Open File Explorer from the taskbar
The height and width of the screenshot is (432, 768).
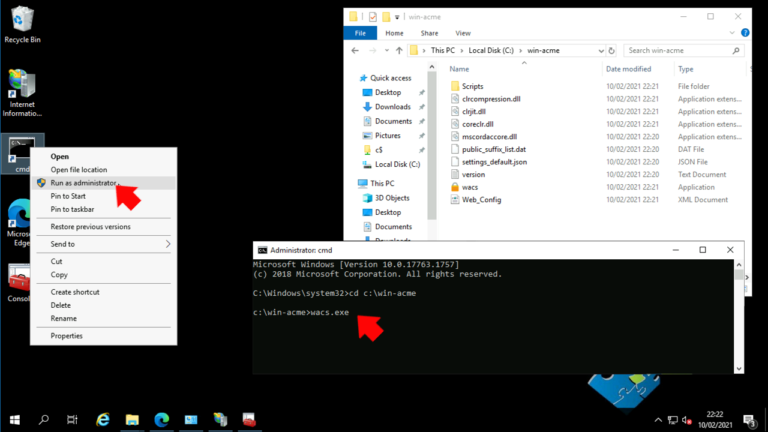pos(132,420)
